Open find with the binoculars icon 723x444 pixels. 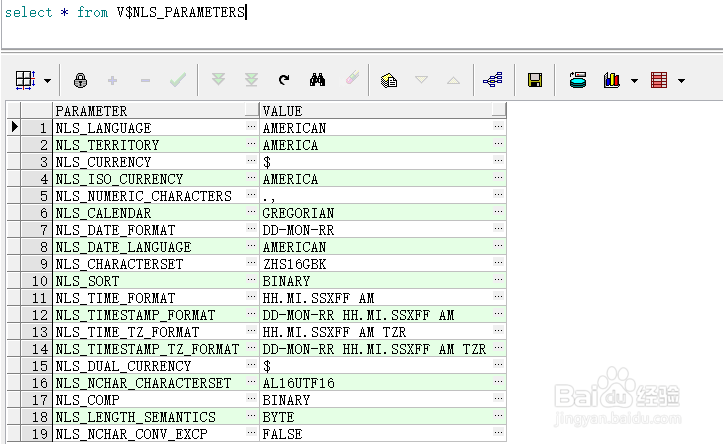[317, 80]
